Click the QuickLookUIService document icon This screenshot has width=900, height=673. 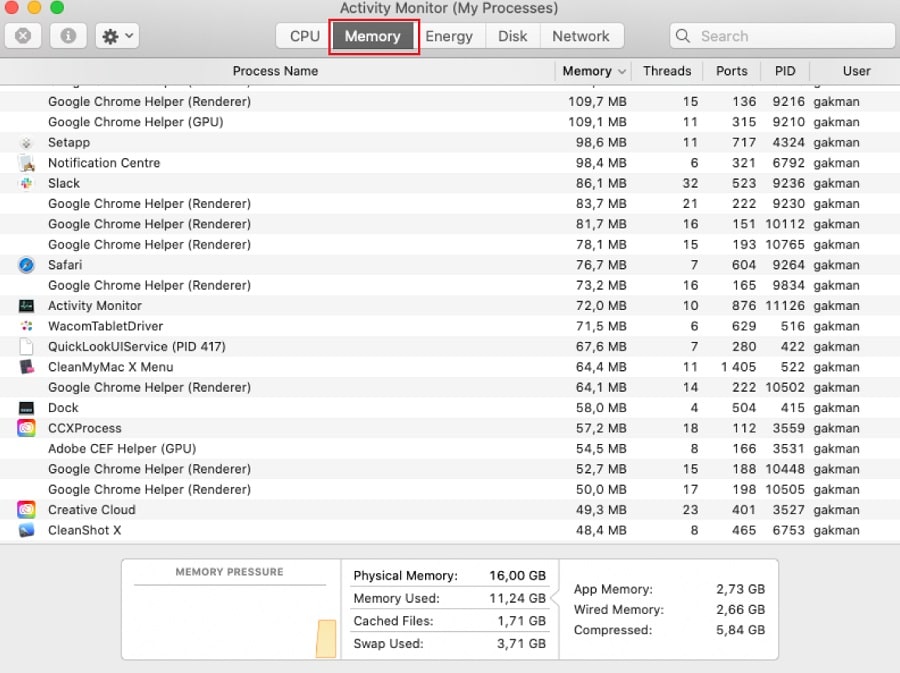[26, 347]
